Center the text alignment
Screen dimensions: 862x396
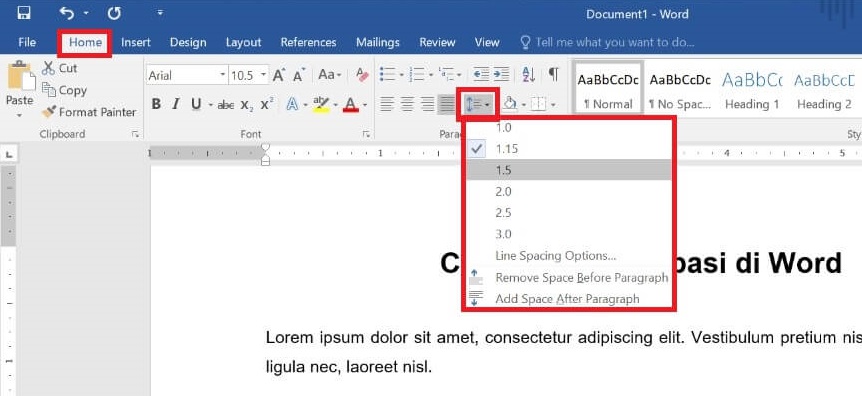coord(407,104)
